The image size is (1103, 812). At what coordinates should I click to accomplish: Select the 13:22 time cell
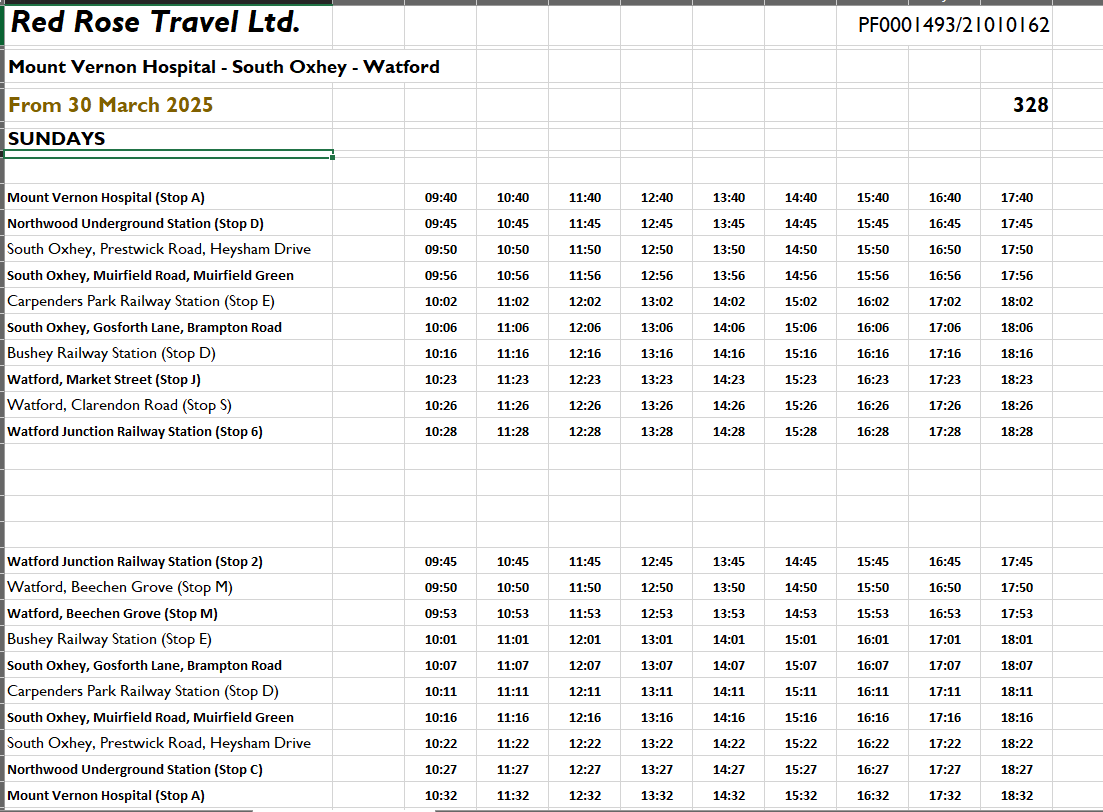point(657,744)
